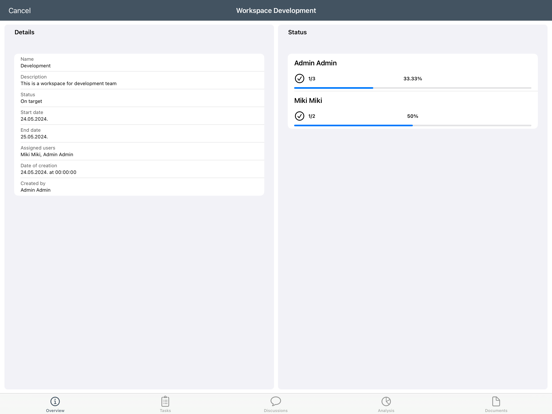The image size is (552, 414).
Task: Click Miki Miki's progress bar
Action: 413,125
